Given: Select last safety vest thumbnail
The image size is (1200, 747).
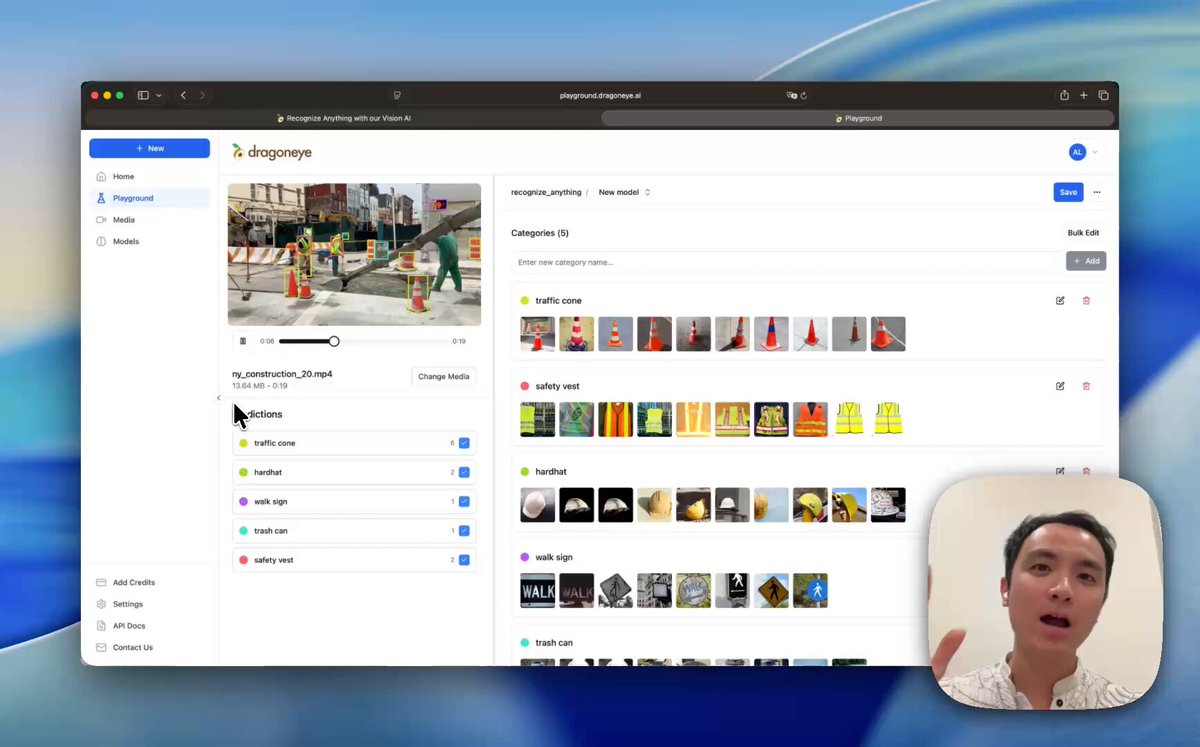Looking at the screenshot, I should pos(888,420).
